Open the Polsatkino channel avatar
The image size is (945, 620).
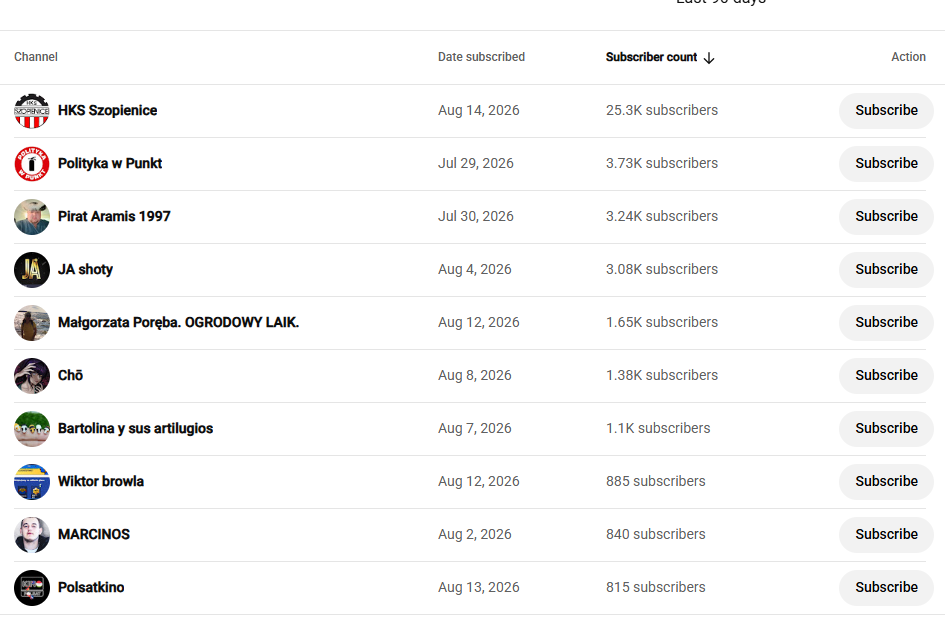coord(32,588)
